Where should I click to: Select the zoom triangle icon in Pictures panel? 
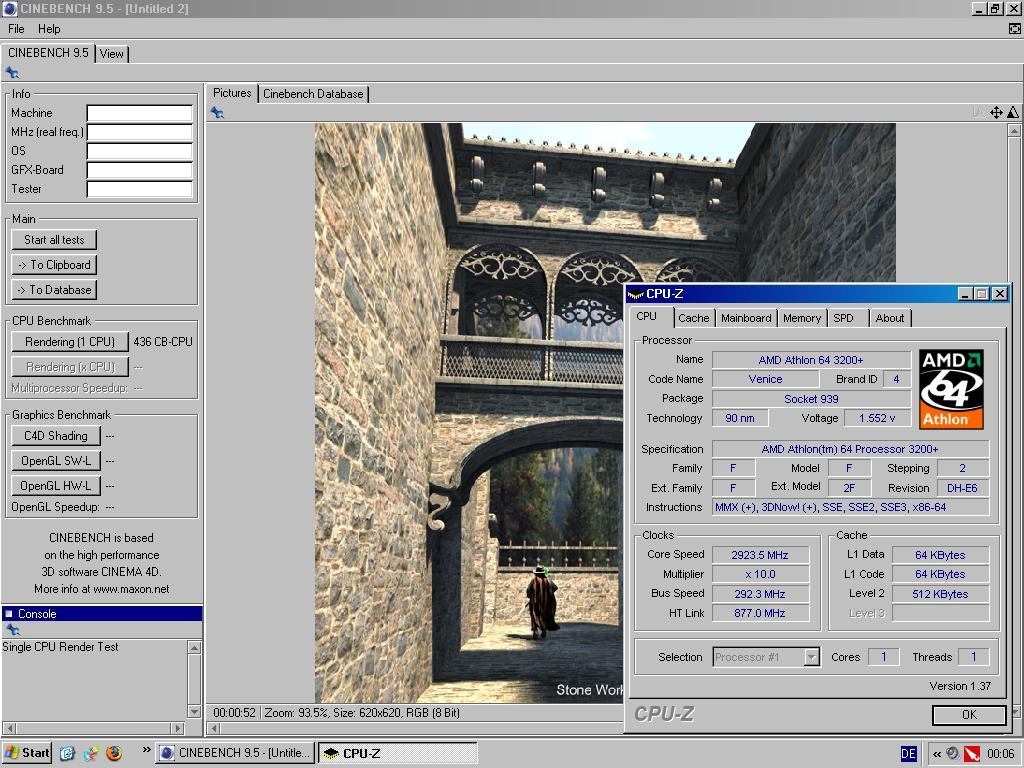pyautogui.click(x=1012, y=112)
